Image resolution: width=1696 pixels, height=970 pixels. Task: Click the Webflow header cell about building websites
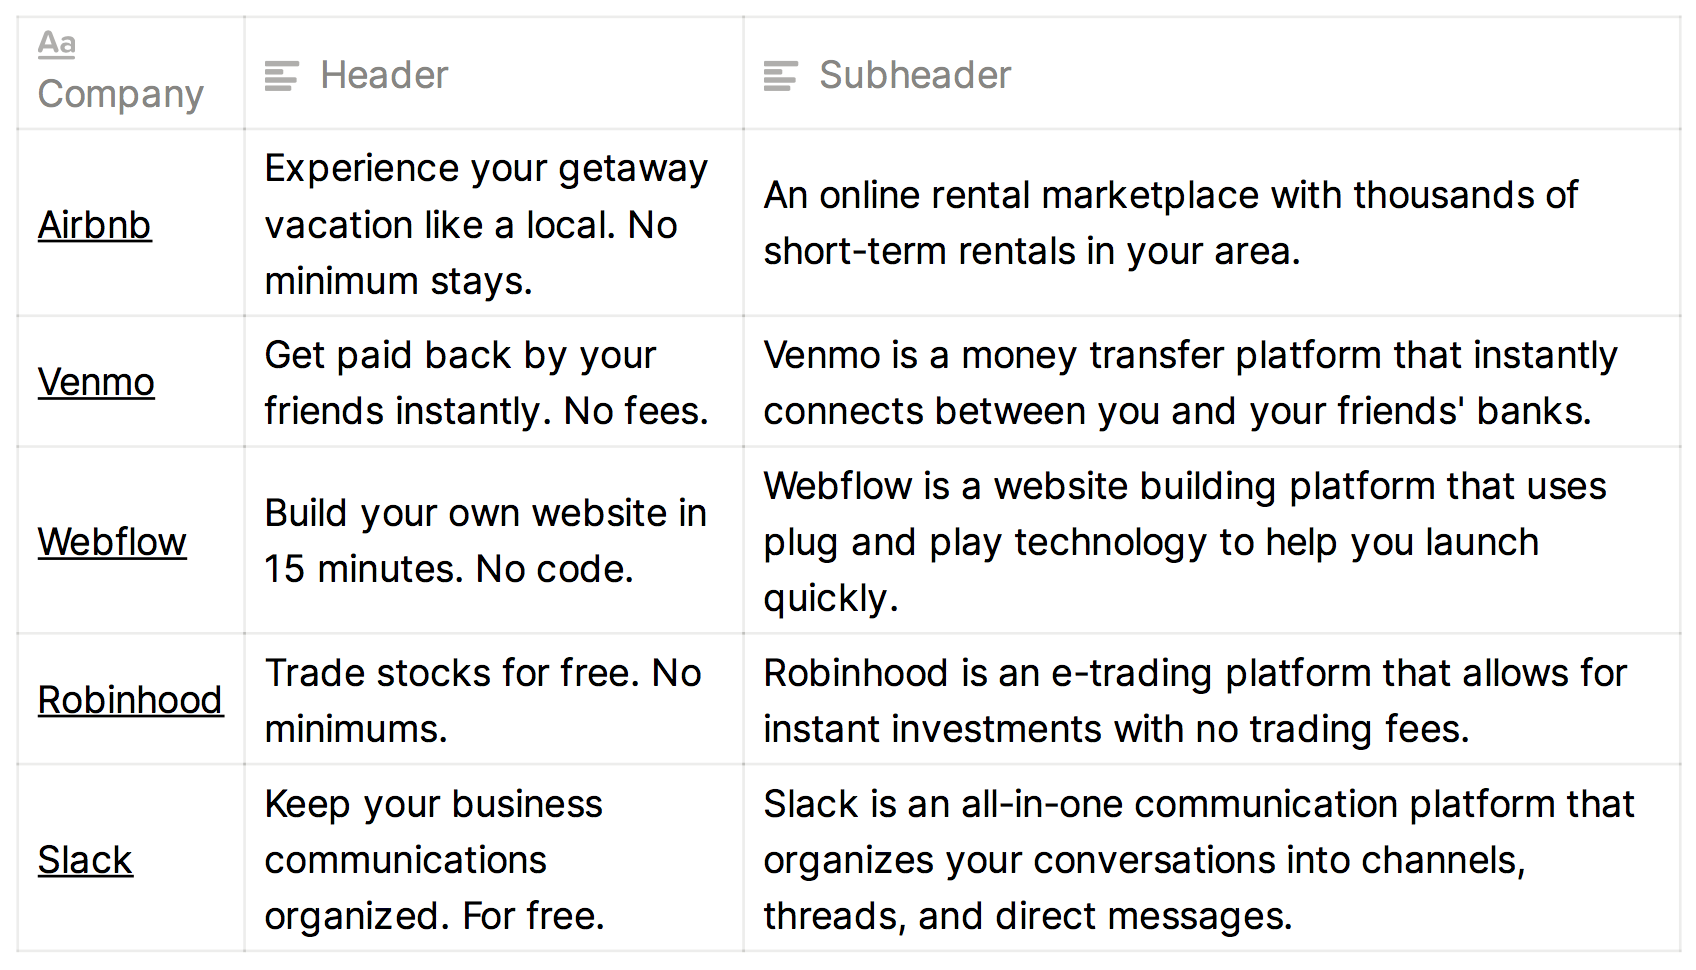(x=486, y=541)
